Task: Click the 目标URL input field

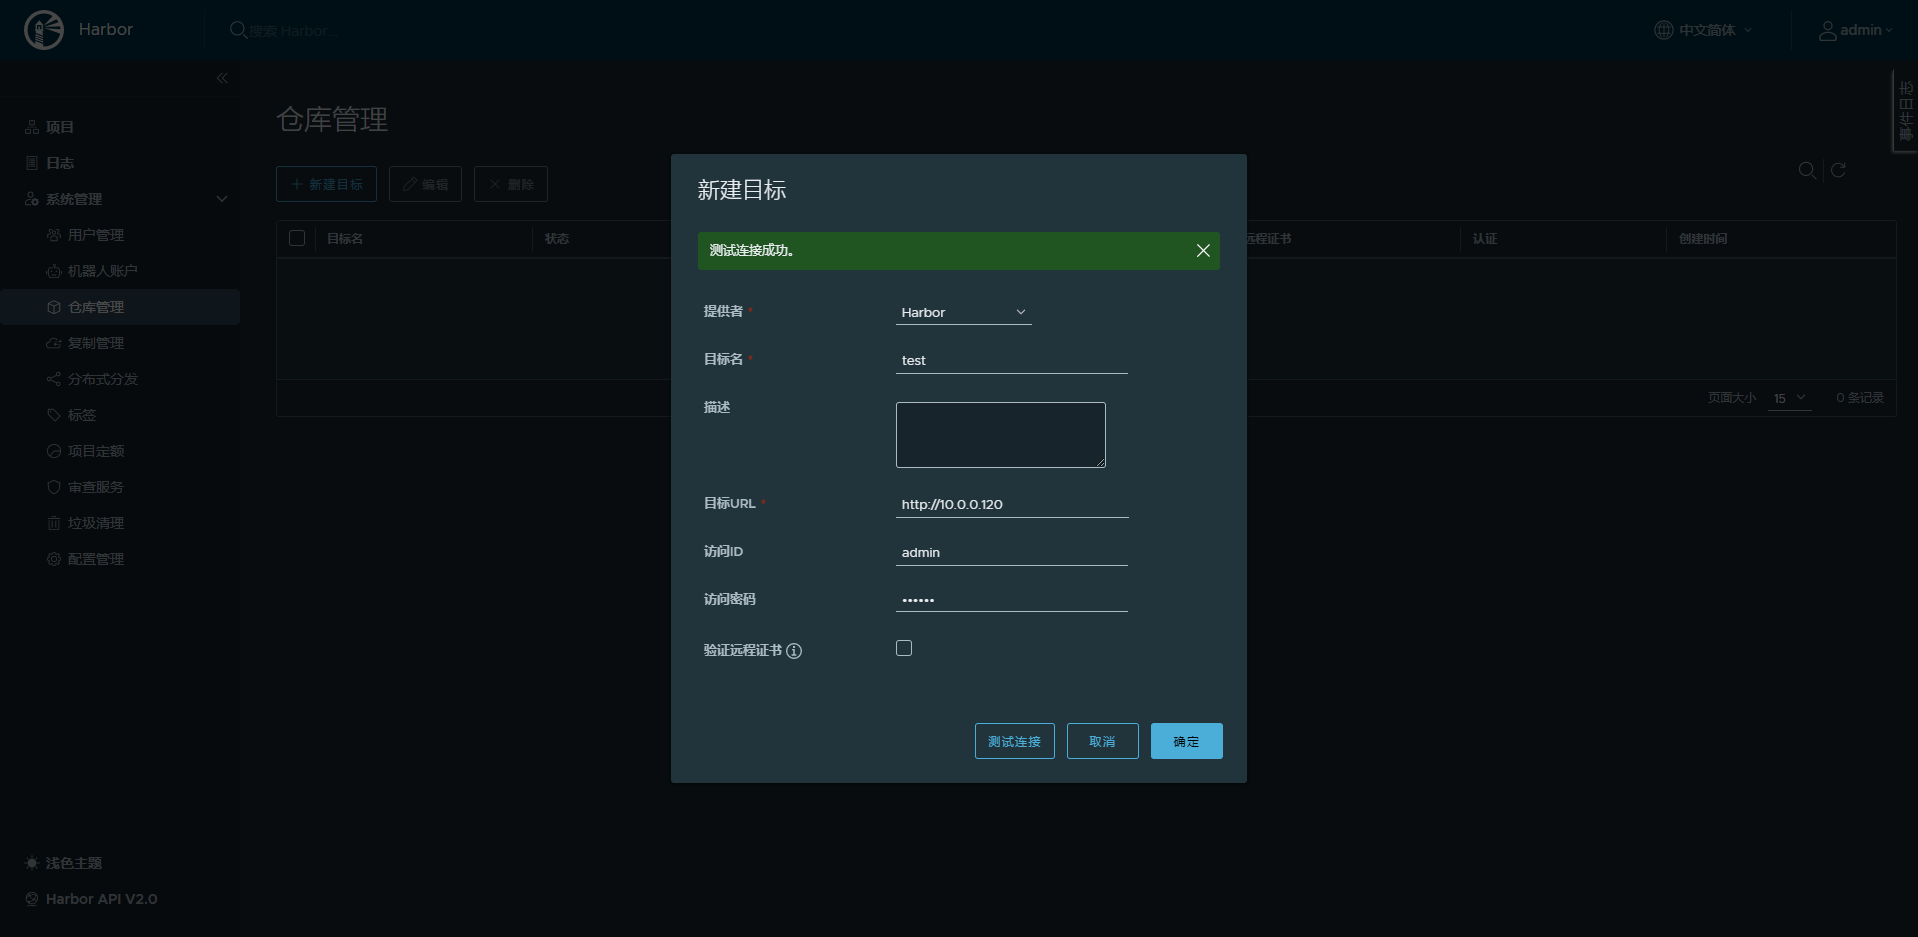Action: 1012,504
